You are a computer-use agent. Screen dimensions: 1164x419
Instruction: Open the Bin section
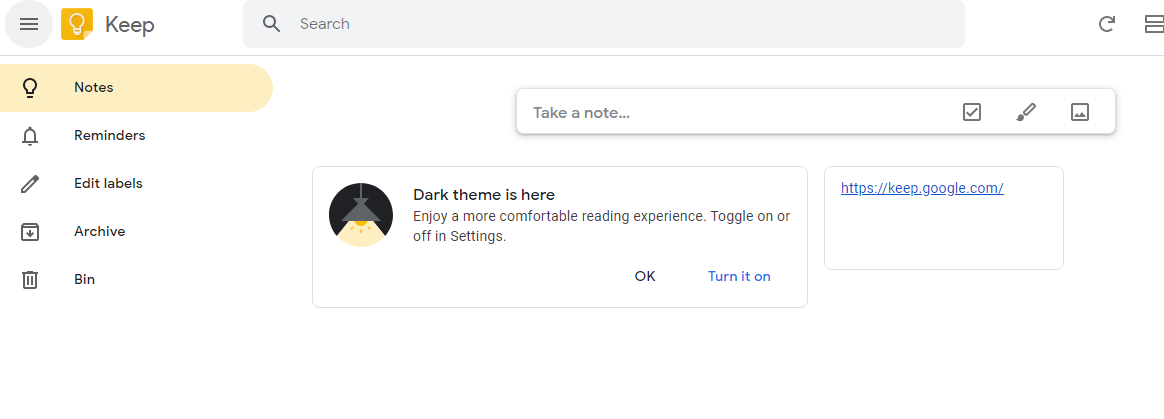[x=137, y=280]
